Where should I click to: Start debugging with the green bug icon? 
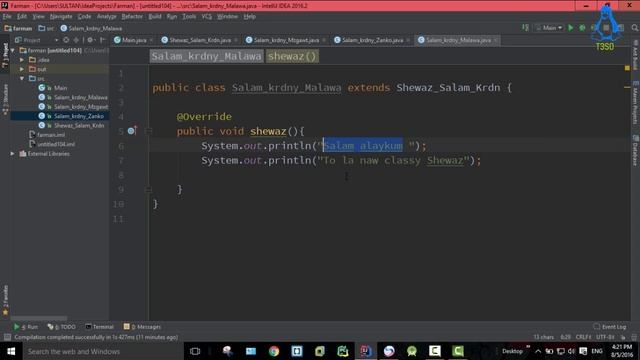pyautogui.click(x=582, y=28)
